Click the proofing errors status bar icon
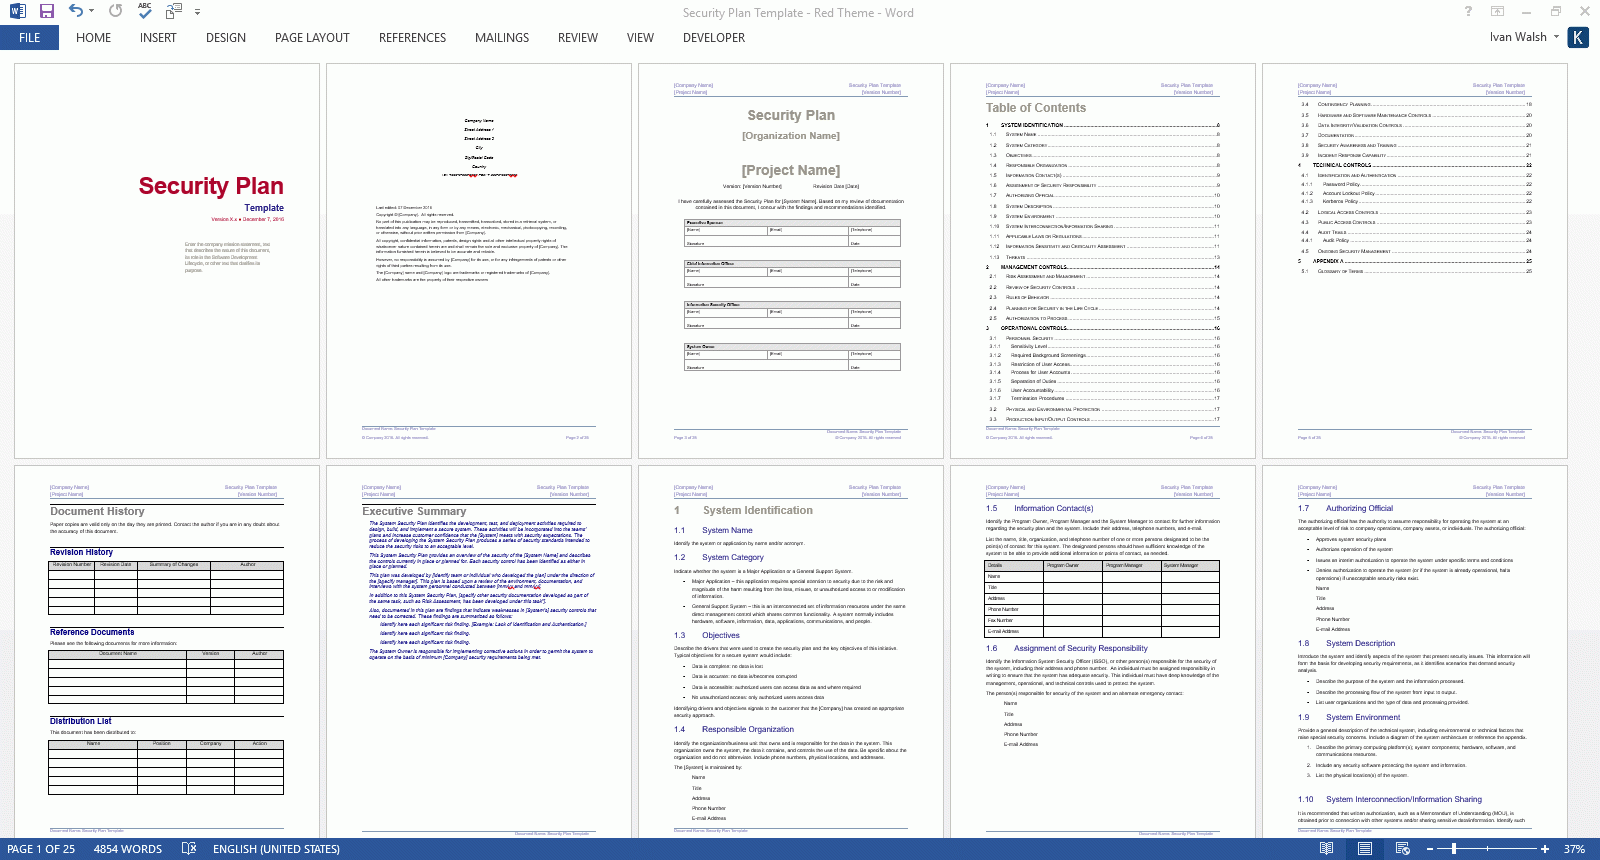Viewport: 1600px width, 860px height. click(189, 849)
